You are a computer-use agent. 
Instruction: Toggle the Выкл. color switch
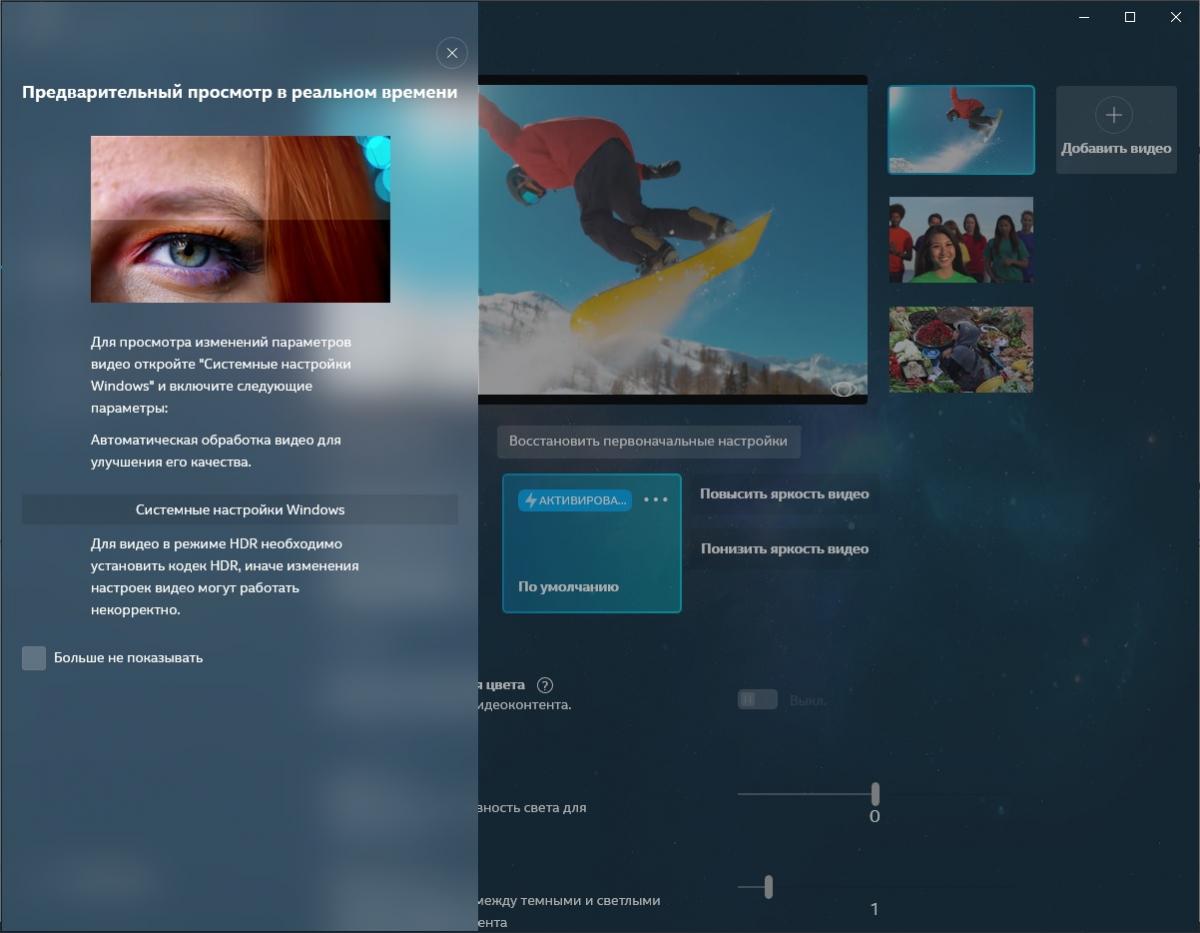pyautogui.click(x=757, y=700)
